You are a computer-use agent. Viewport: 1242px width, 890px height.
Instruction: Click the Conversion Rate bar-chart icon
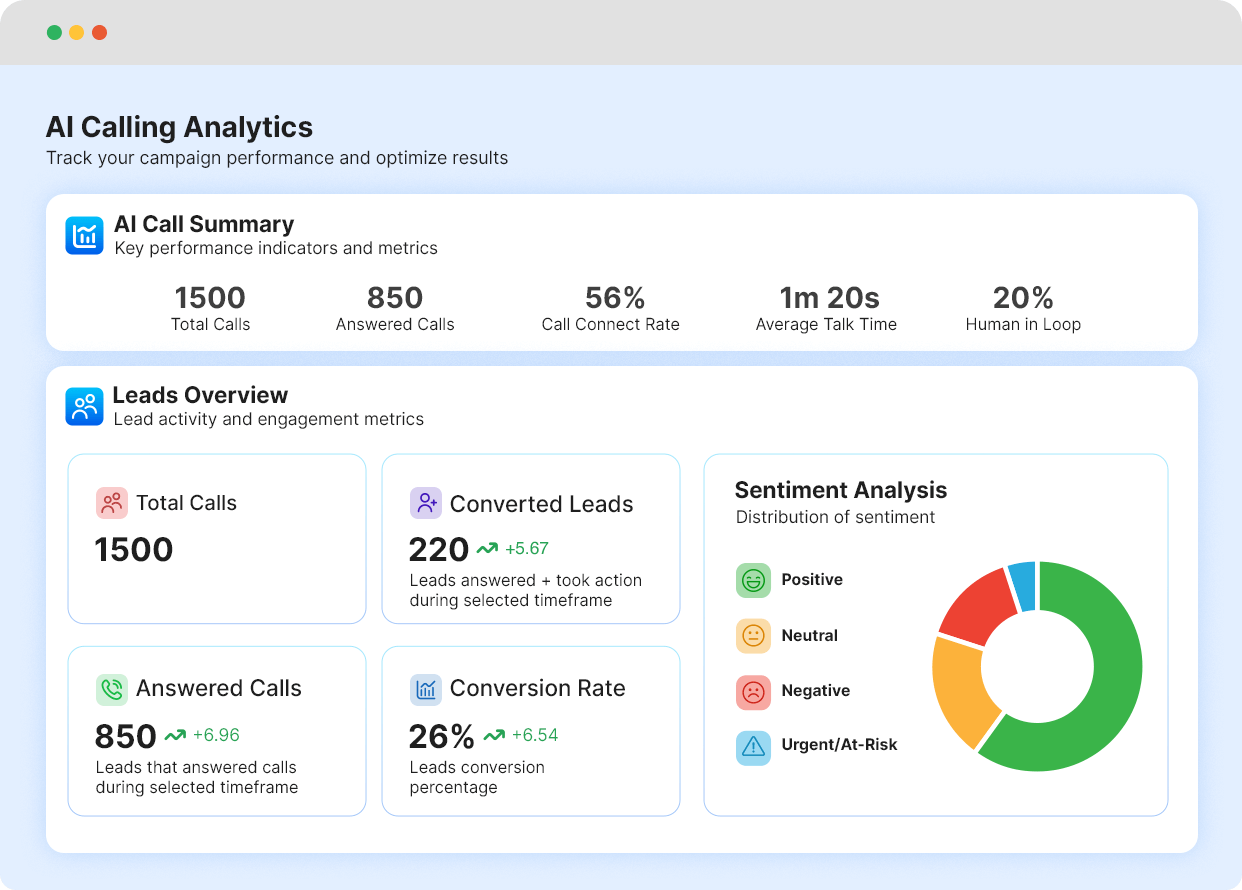[425, 689]
